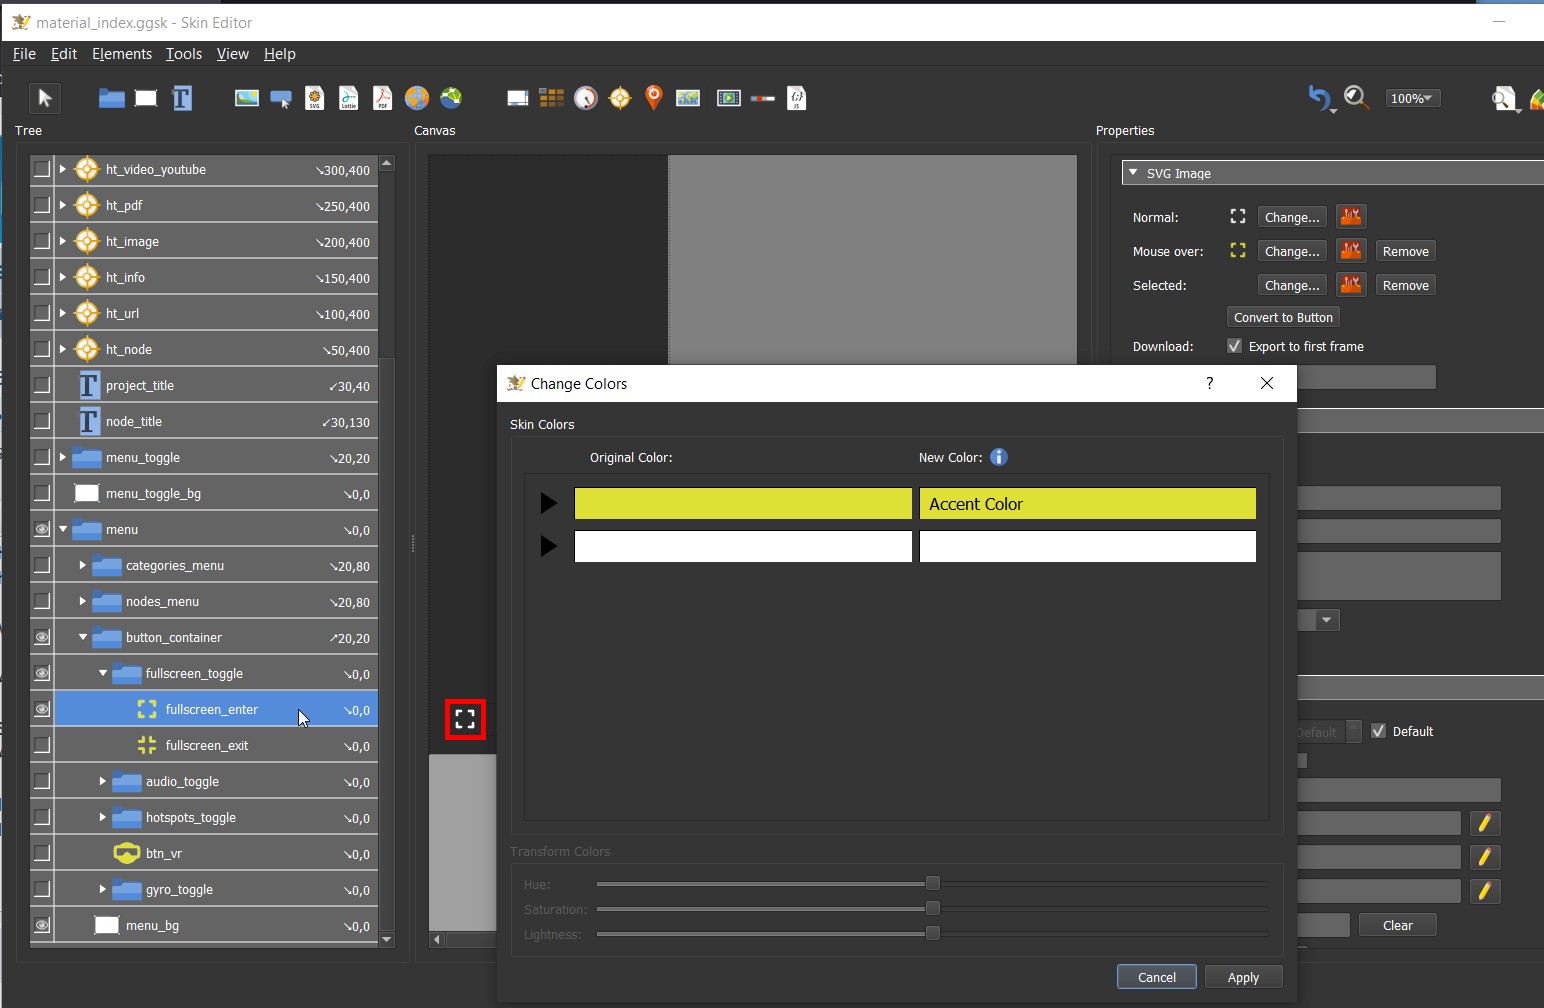Expand the audio_toggle container

point(103,781)
